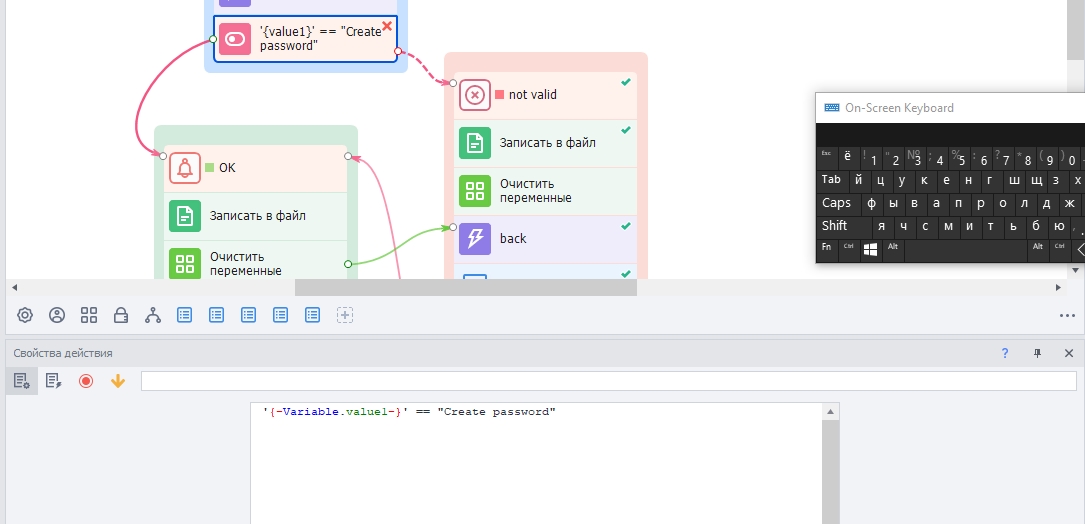Open the gear settings icon in the bottom toolbar

coord(25,316)
